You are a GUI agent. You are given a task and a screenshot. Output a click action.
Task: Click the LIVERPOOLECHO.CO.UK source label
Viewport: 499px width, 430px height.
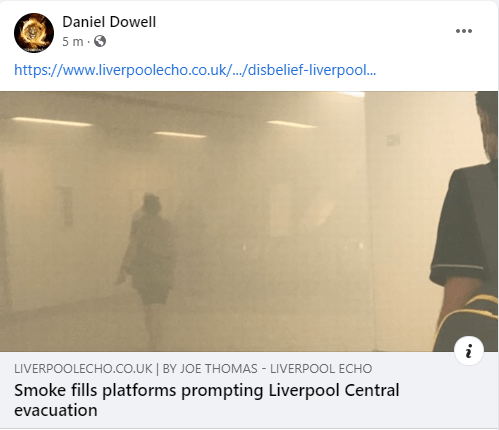(83, 369)
